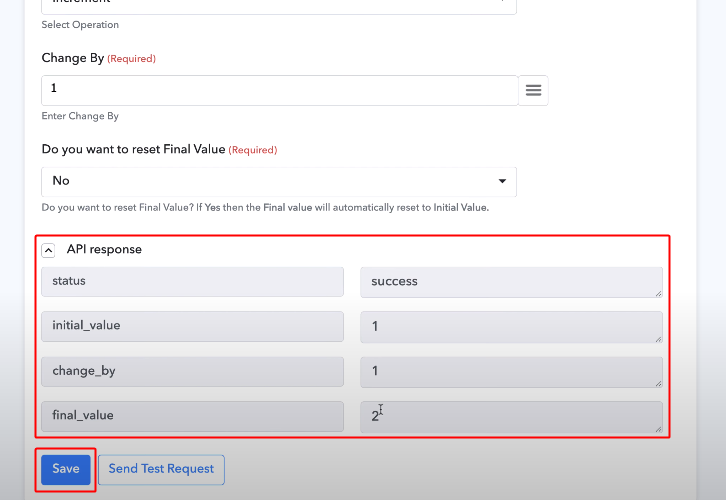Click the final_value response box showing 2
The width and height of the screenshot is (726, 500).
click(511, 417)
